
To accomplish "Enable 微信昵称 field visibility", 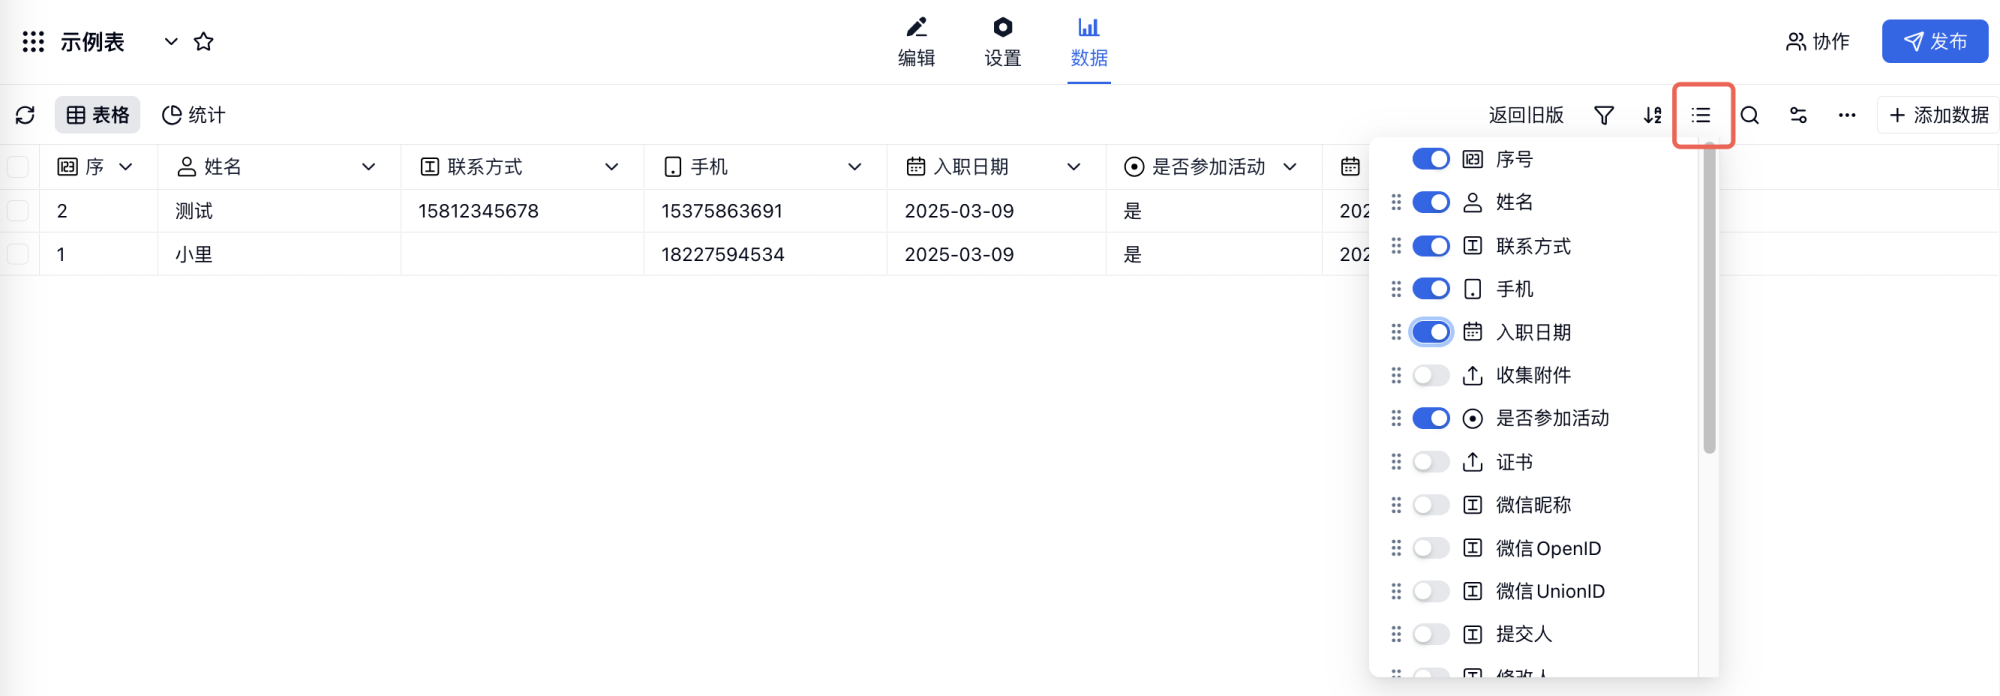I will [x=1431, y=505].
